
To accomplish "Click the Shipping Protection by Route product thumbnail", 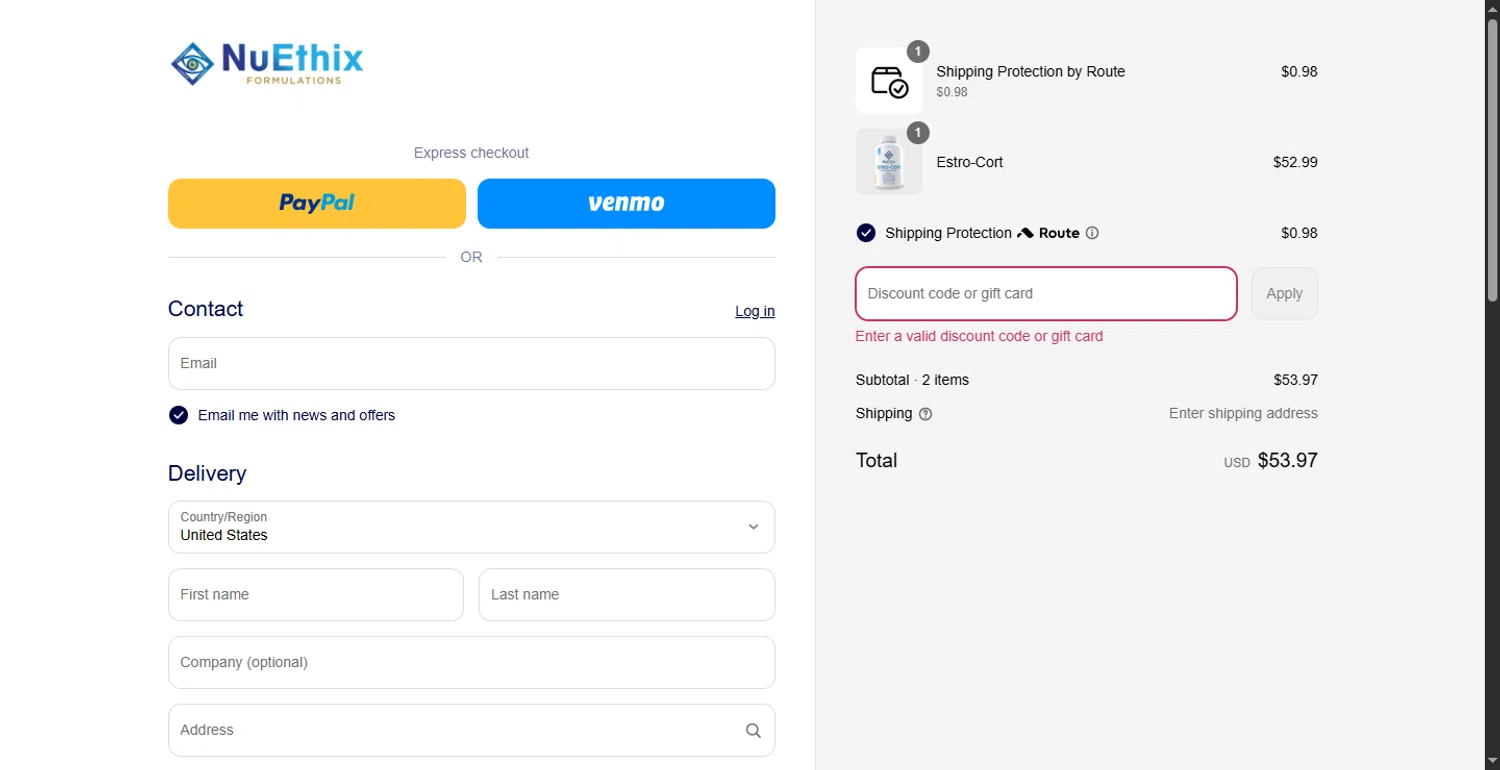I will click(x=889, y=81).
